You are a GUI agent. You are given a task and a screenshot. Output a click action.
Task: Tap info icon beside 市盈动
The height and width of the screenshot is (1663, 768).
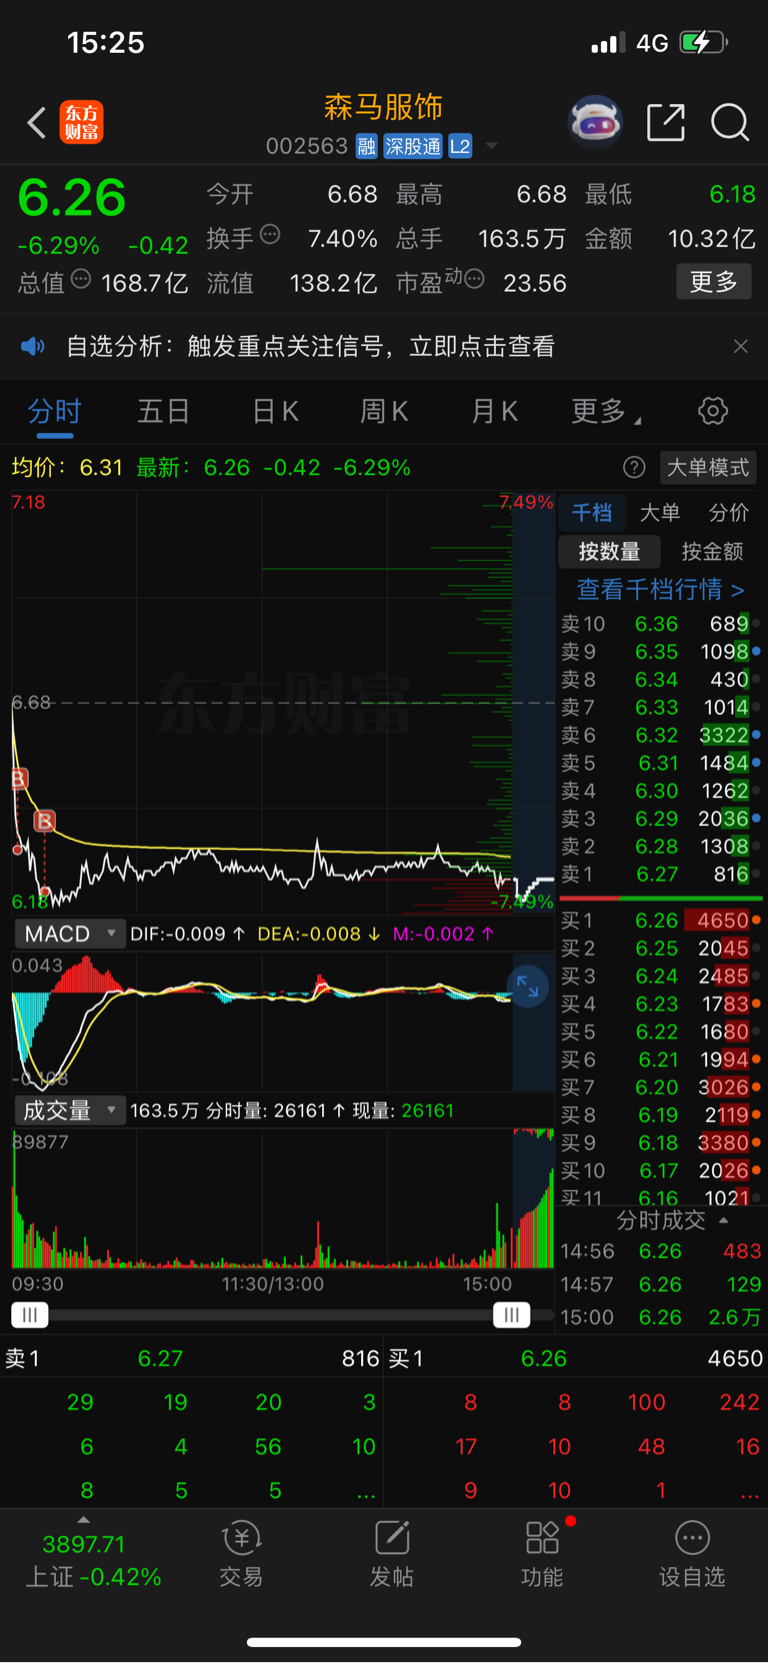[x=475, y=279]
